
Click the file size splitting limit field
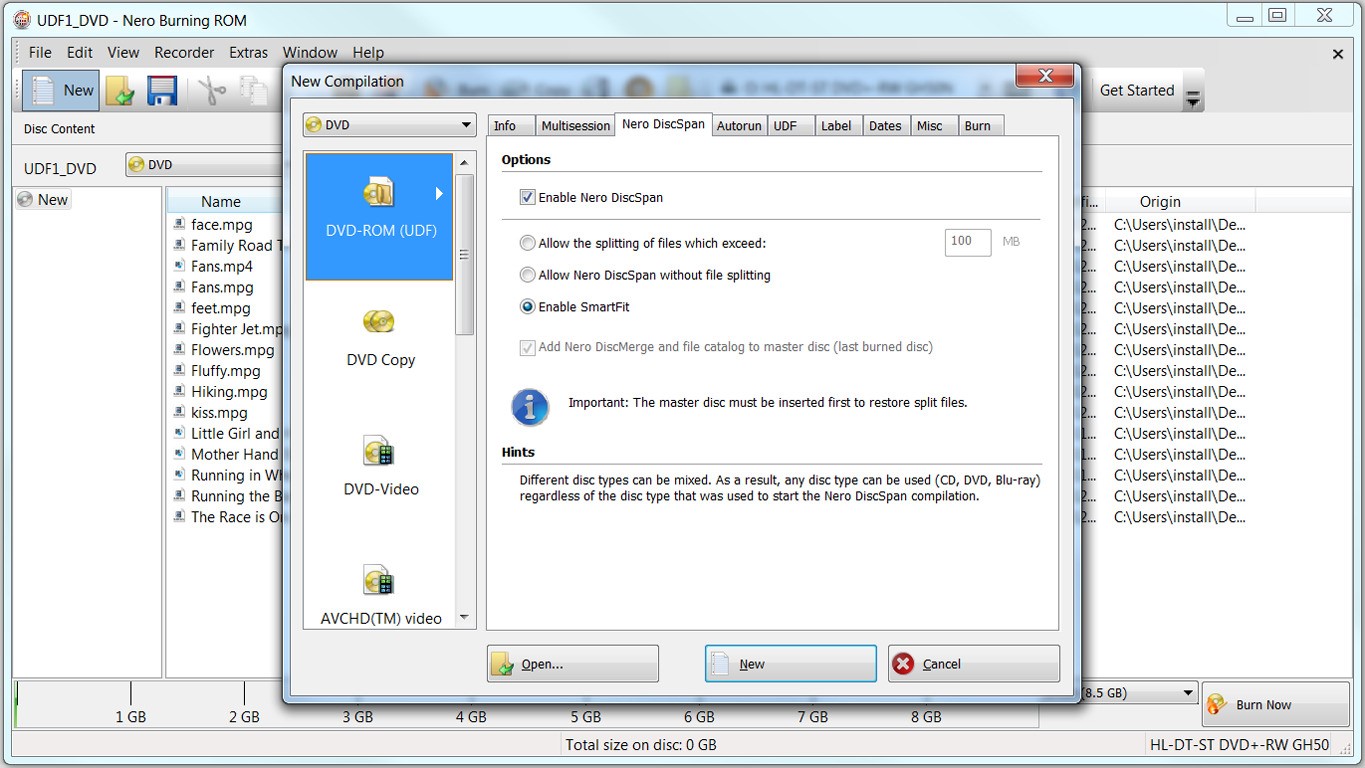coord(966,242)
